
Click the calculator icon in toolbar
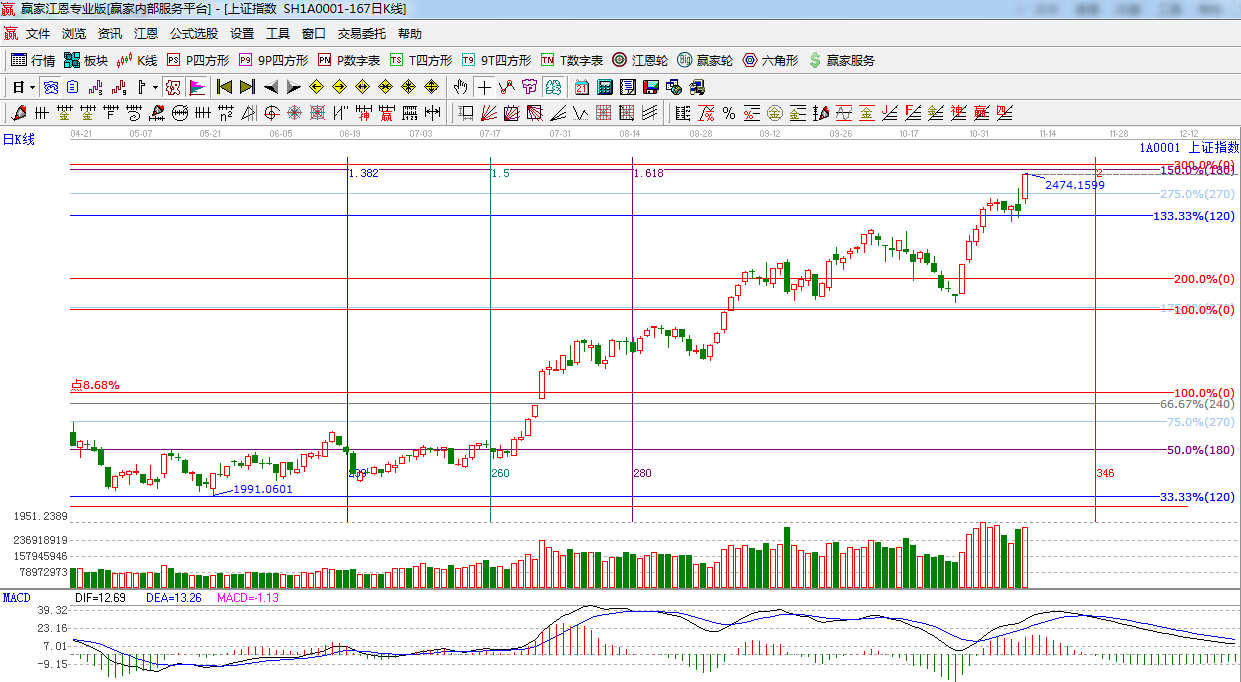click(x=605, y=87)
